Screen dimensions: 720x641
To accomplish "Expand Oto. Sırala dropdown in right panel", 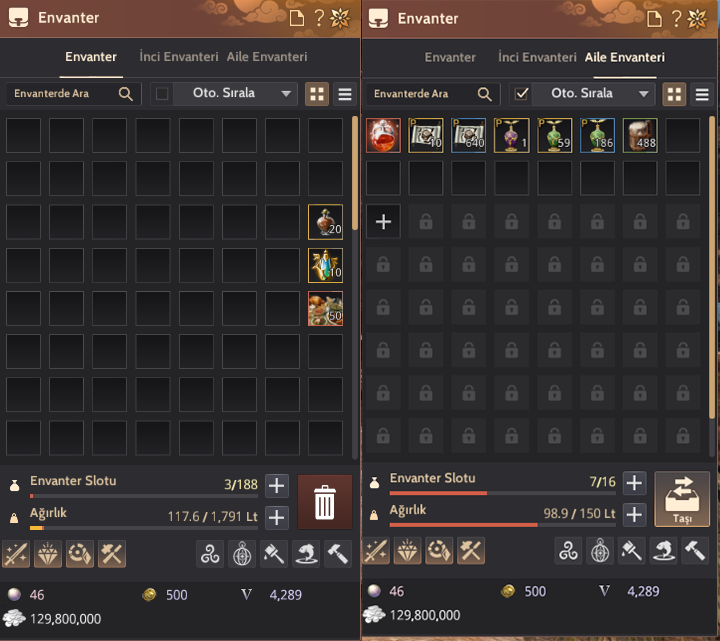I will (x=644, y=94).
